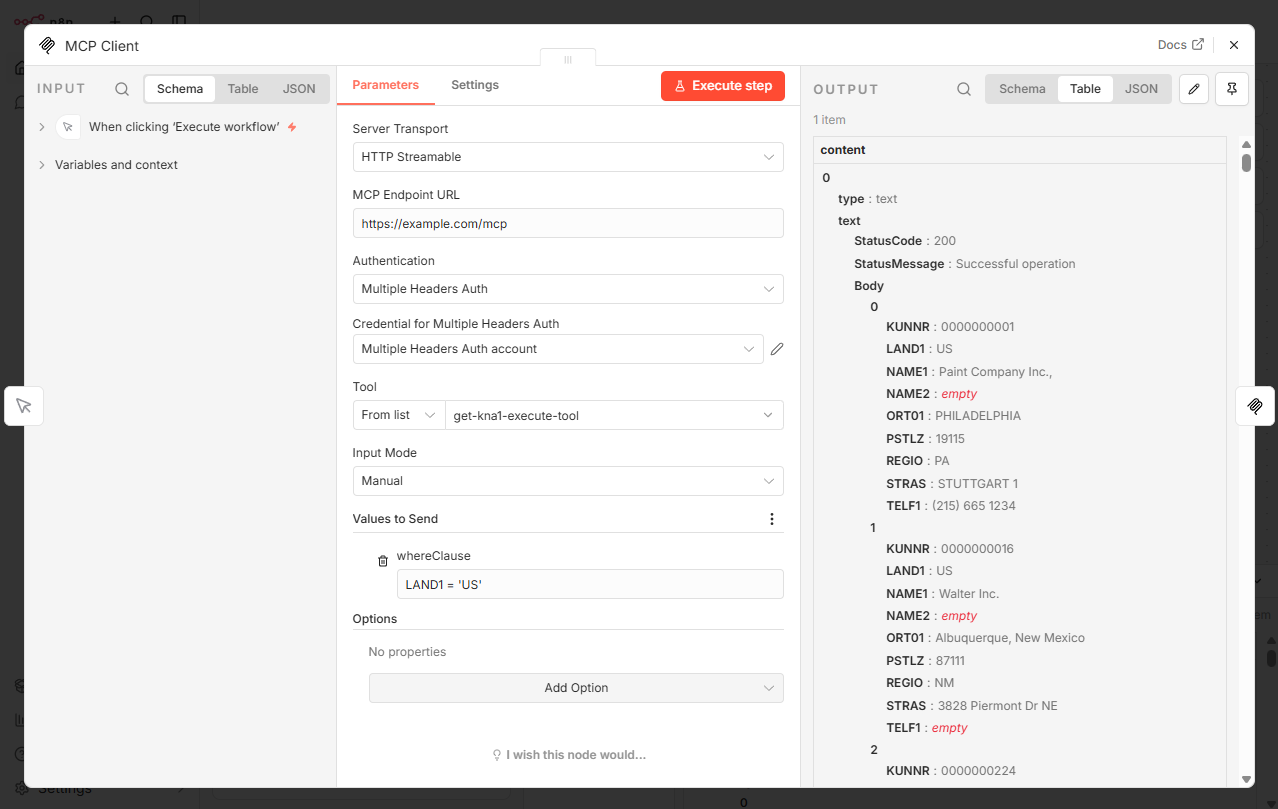Click the whereClause input field
Image resolution: width=1278 pixels, height=809 pixels.
coord(590,584)
